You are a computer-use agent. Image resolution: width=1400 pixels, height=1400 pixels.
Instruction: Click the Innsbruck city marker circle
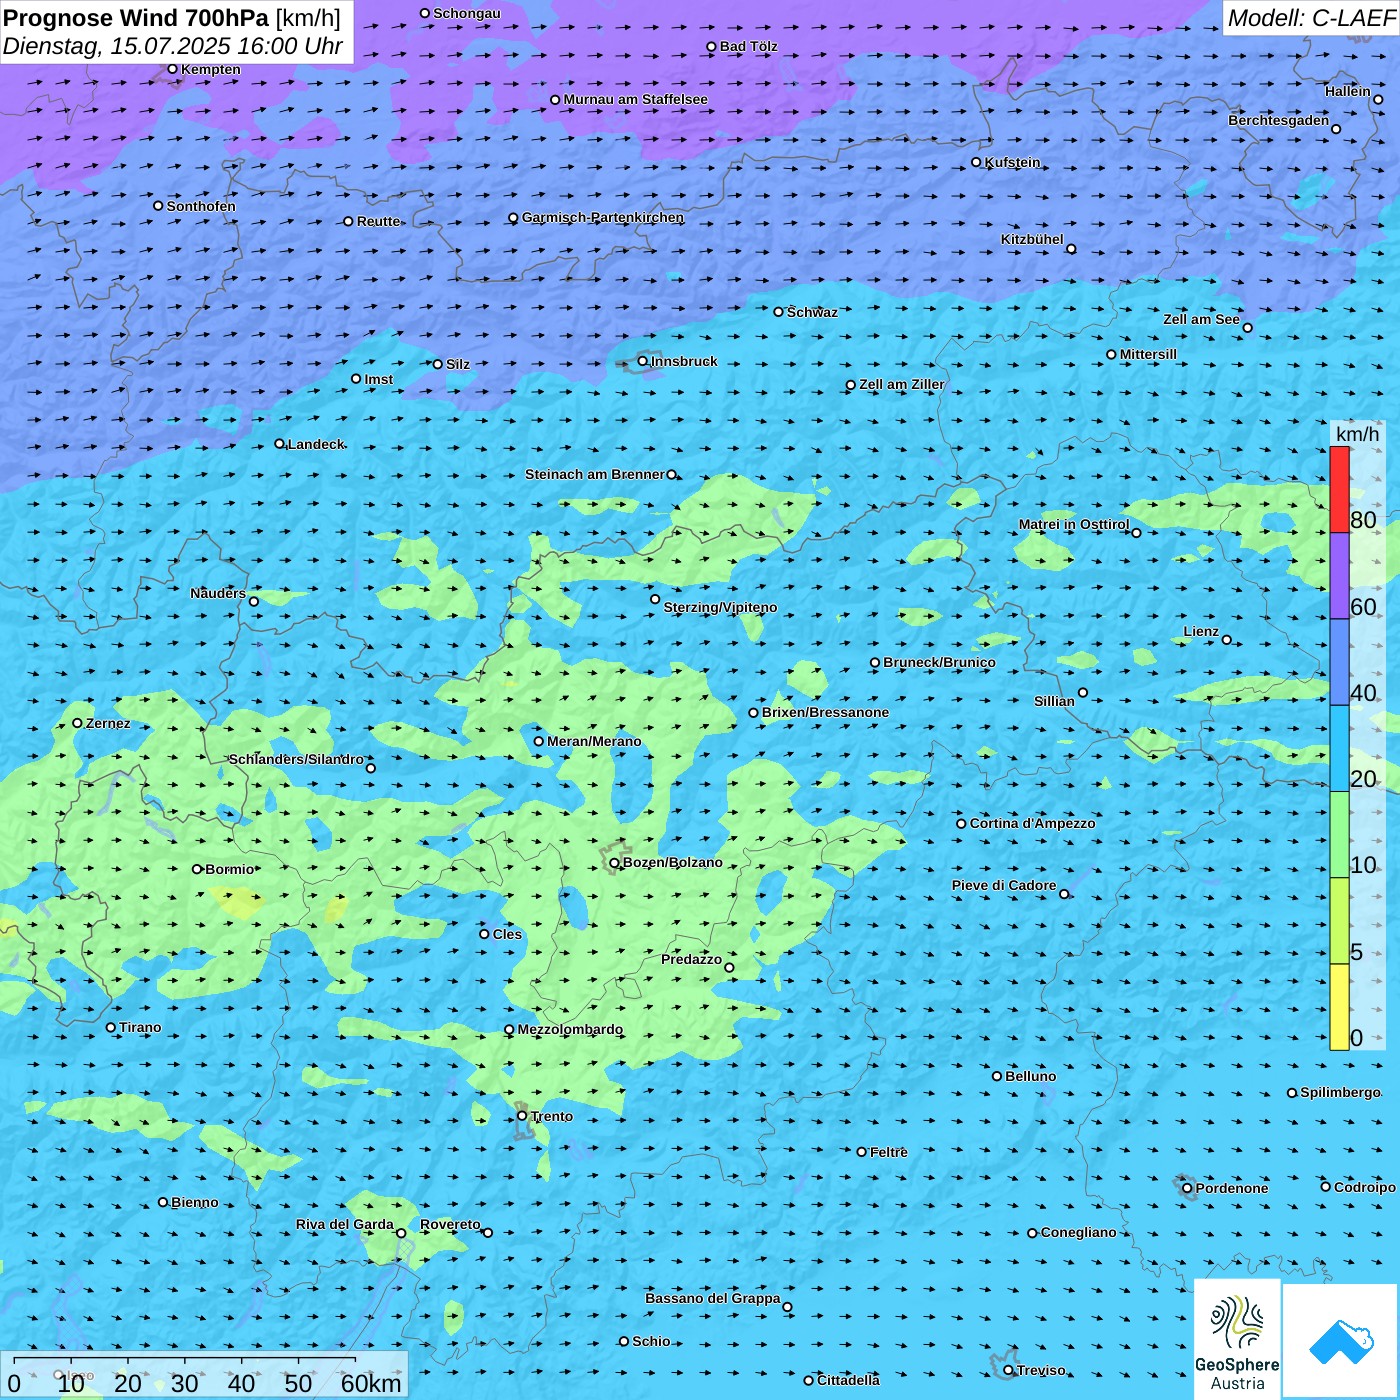(x=643, y=361)
